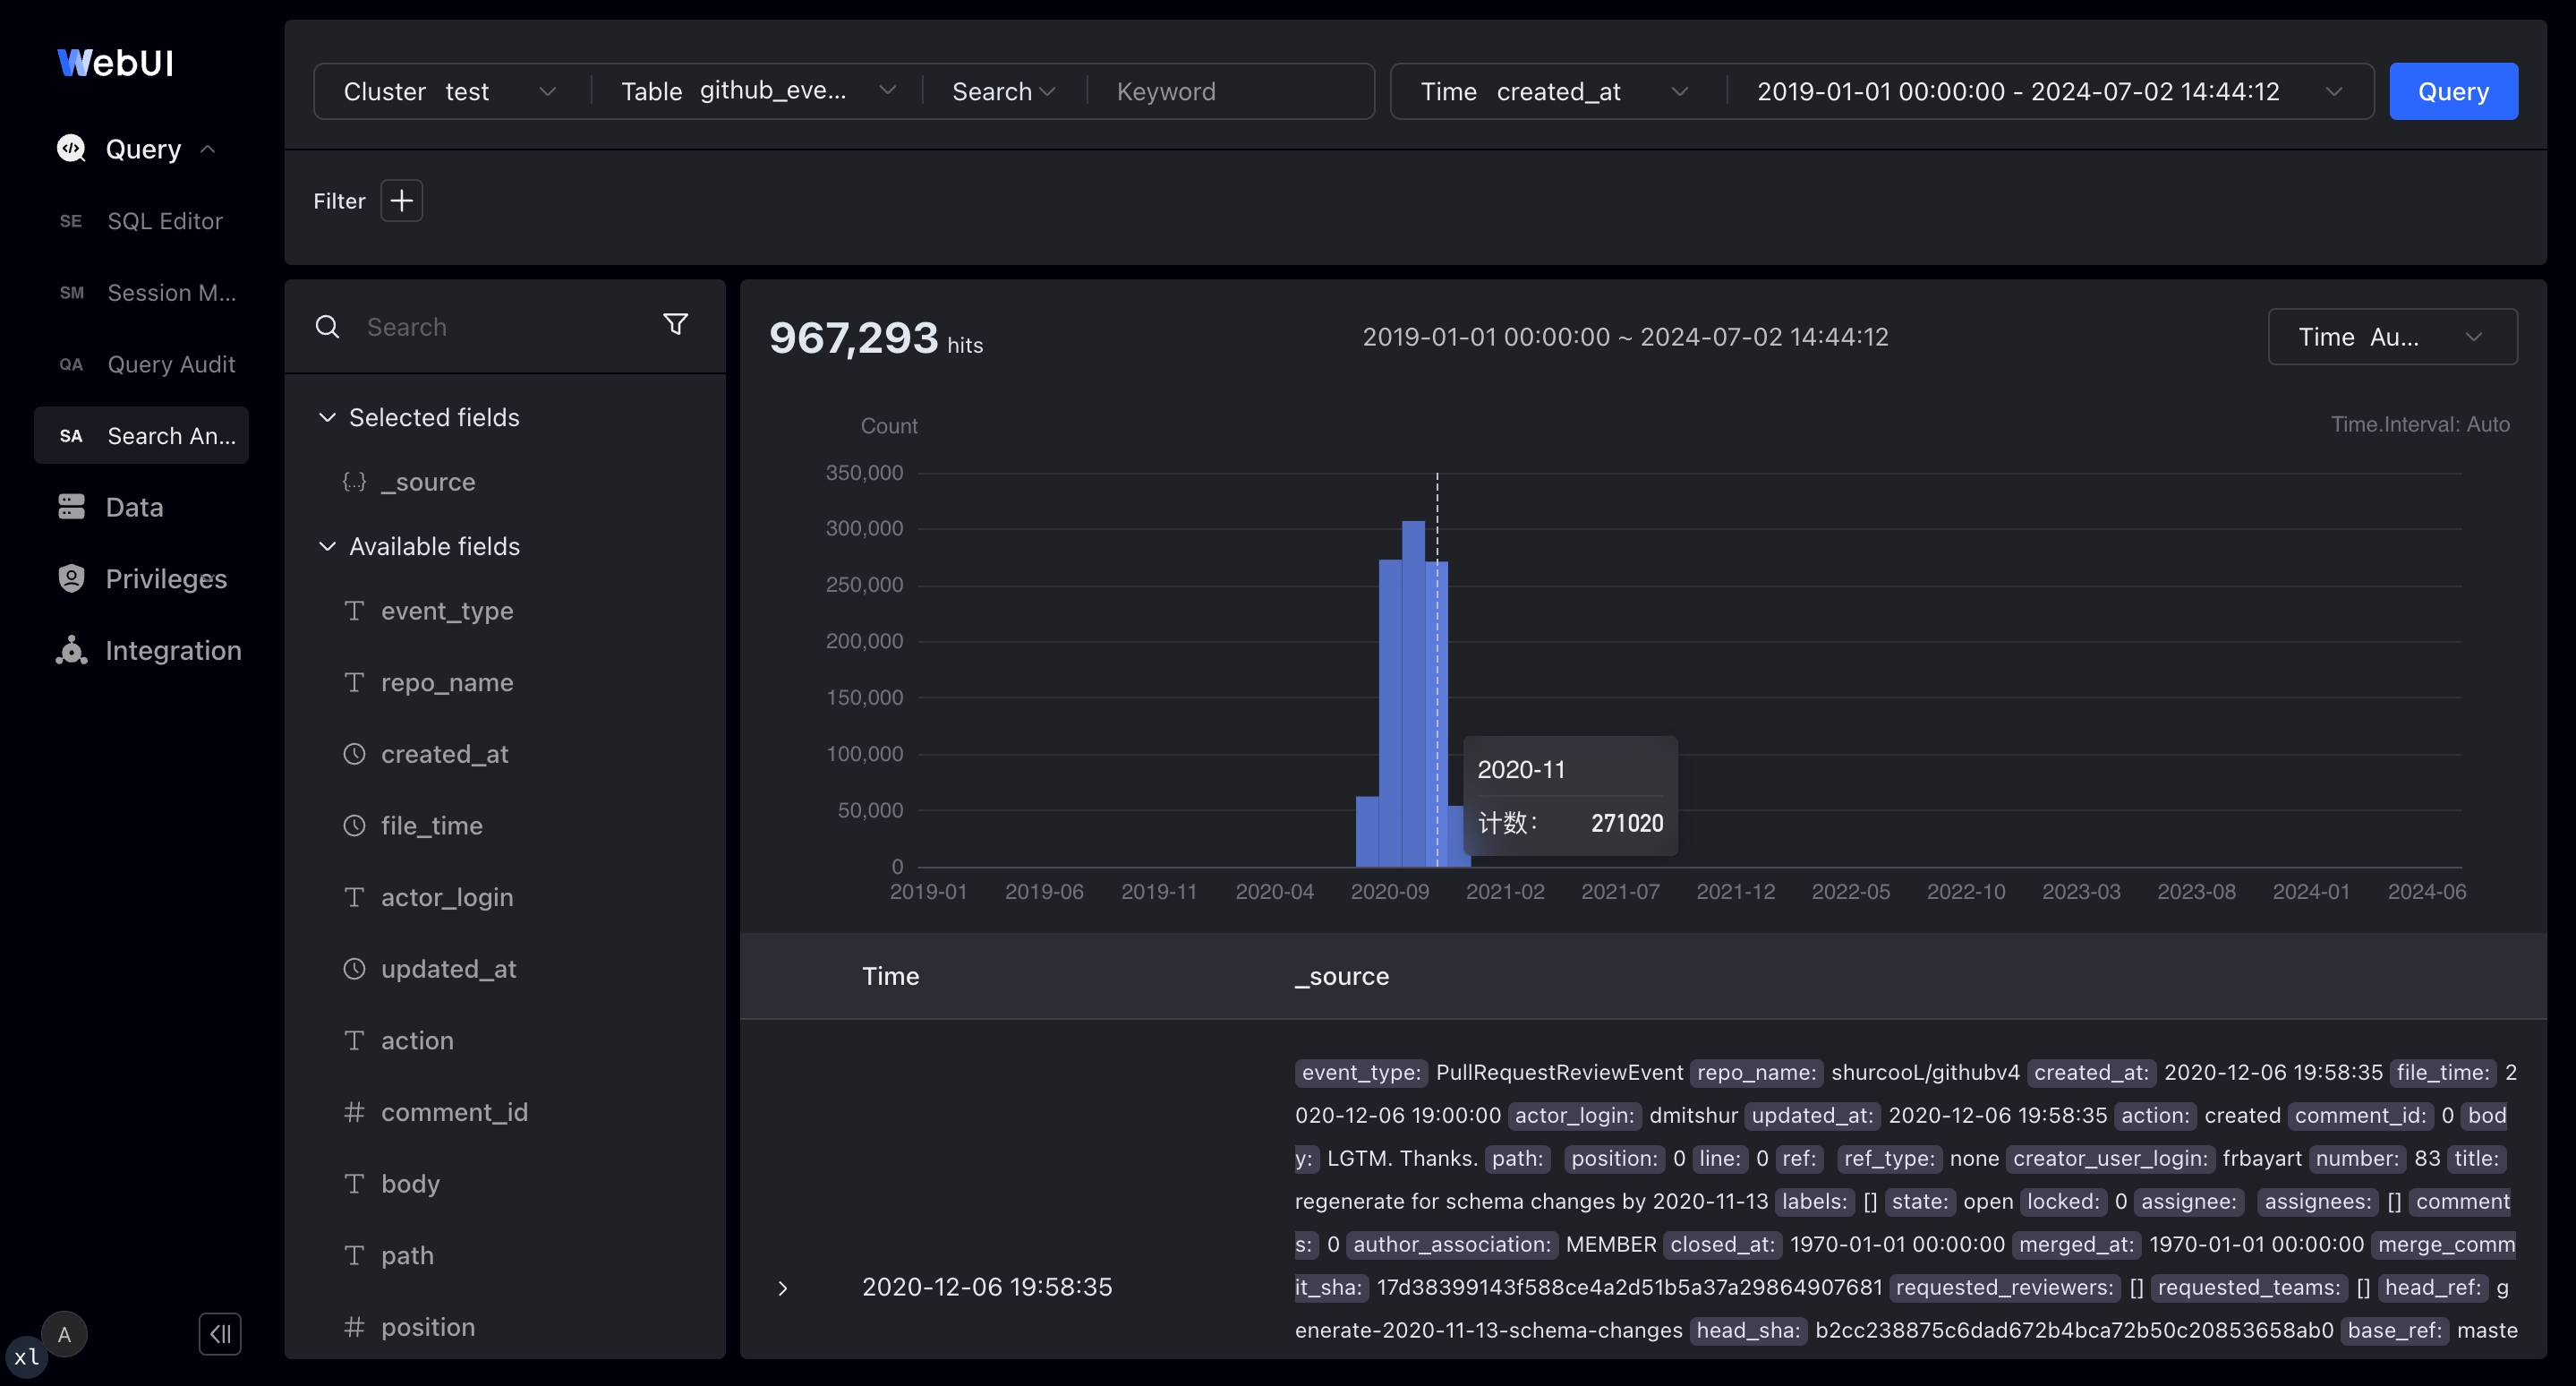
Task: Collapse the Available fields section
Action: pos(328,546)
